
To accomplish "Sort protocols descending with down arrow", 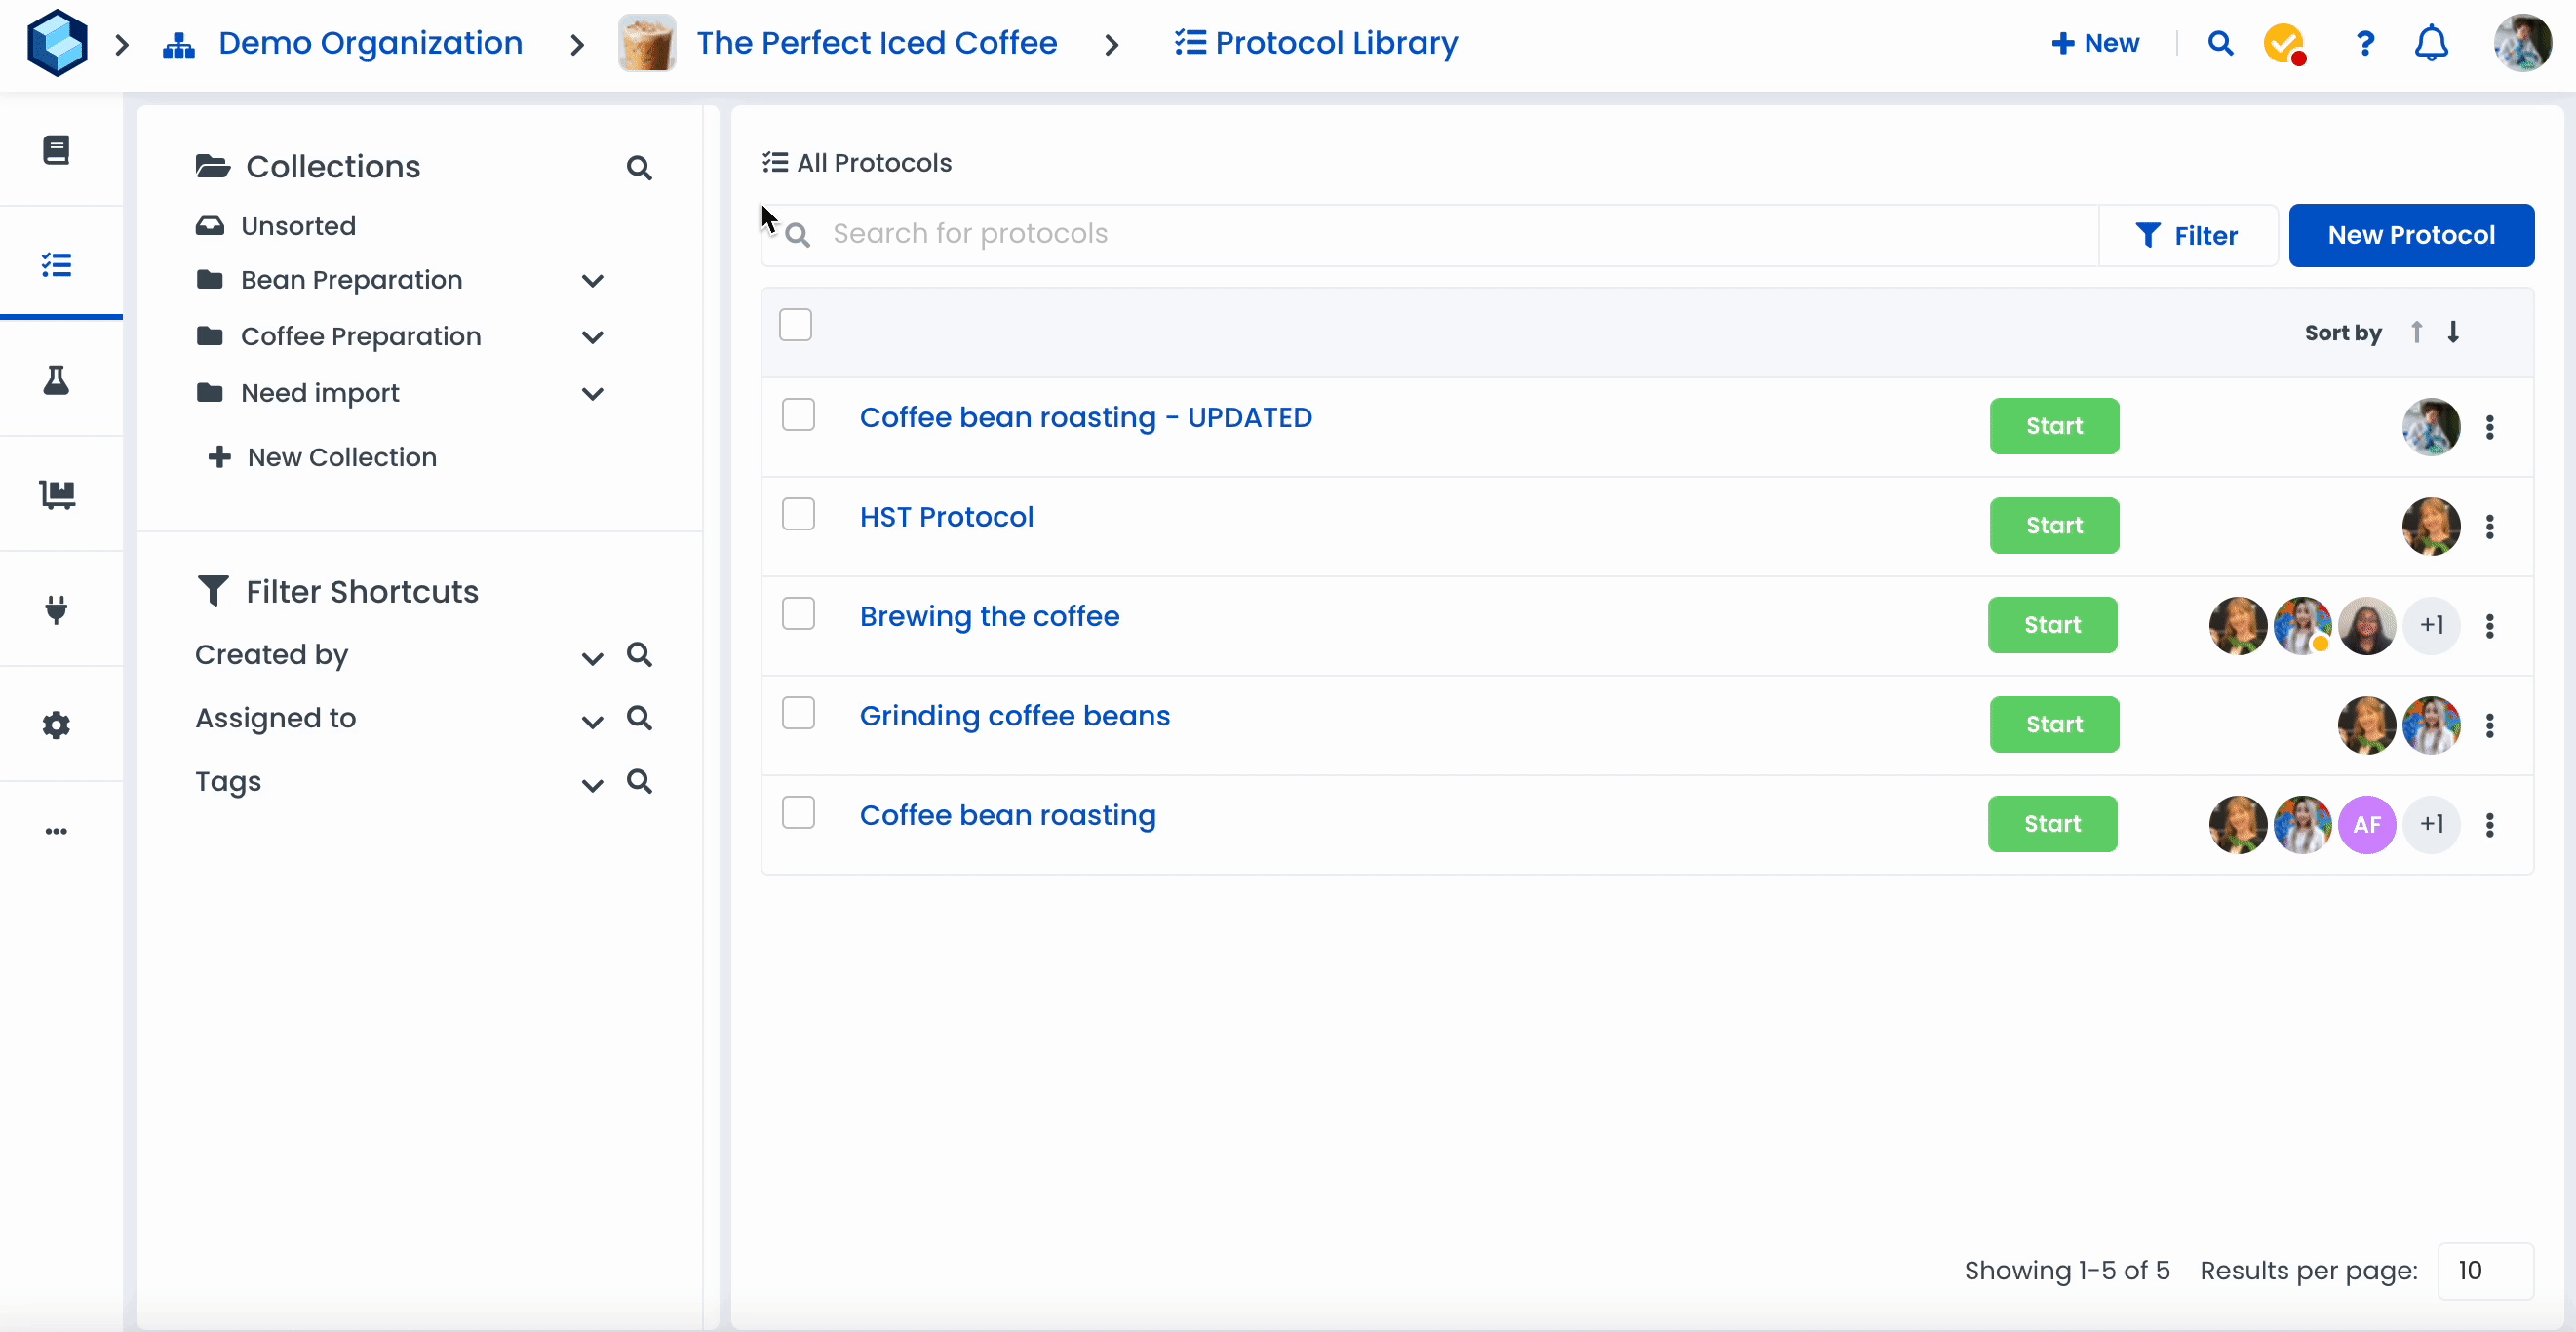I will [2453, 332].
